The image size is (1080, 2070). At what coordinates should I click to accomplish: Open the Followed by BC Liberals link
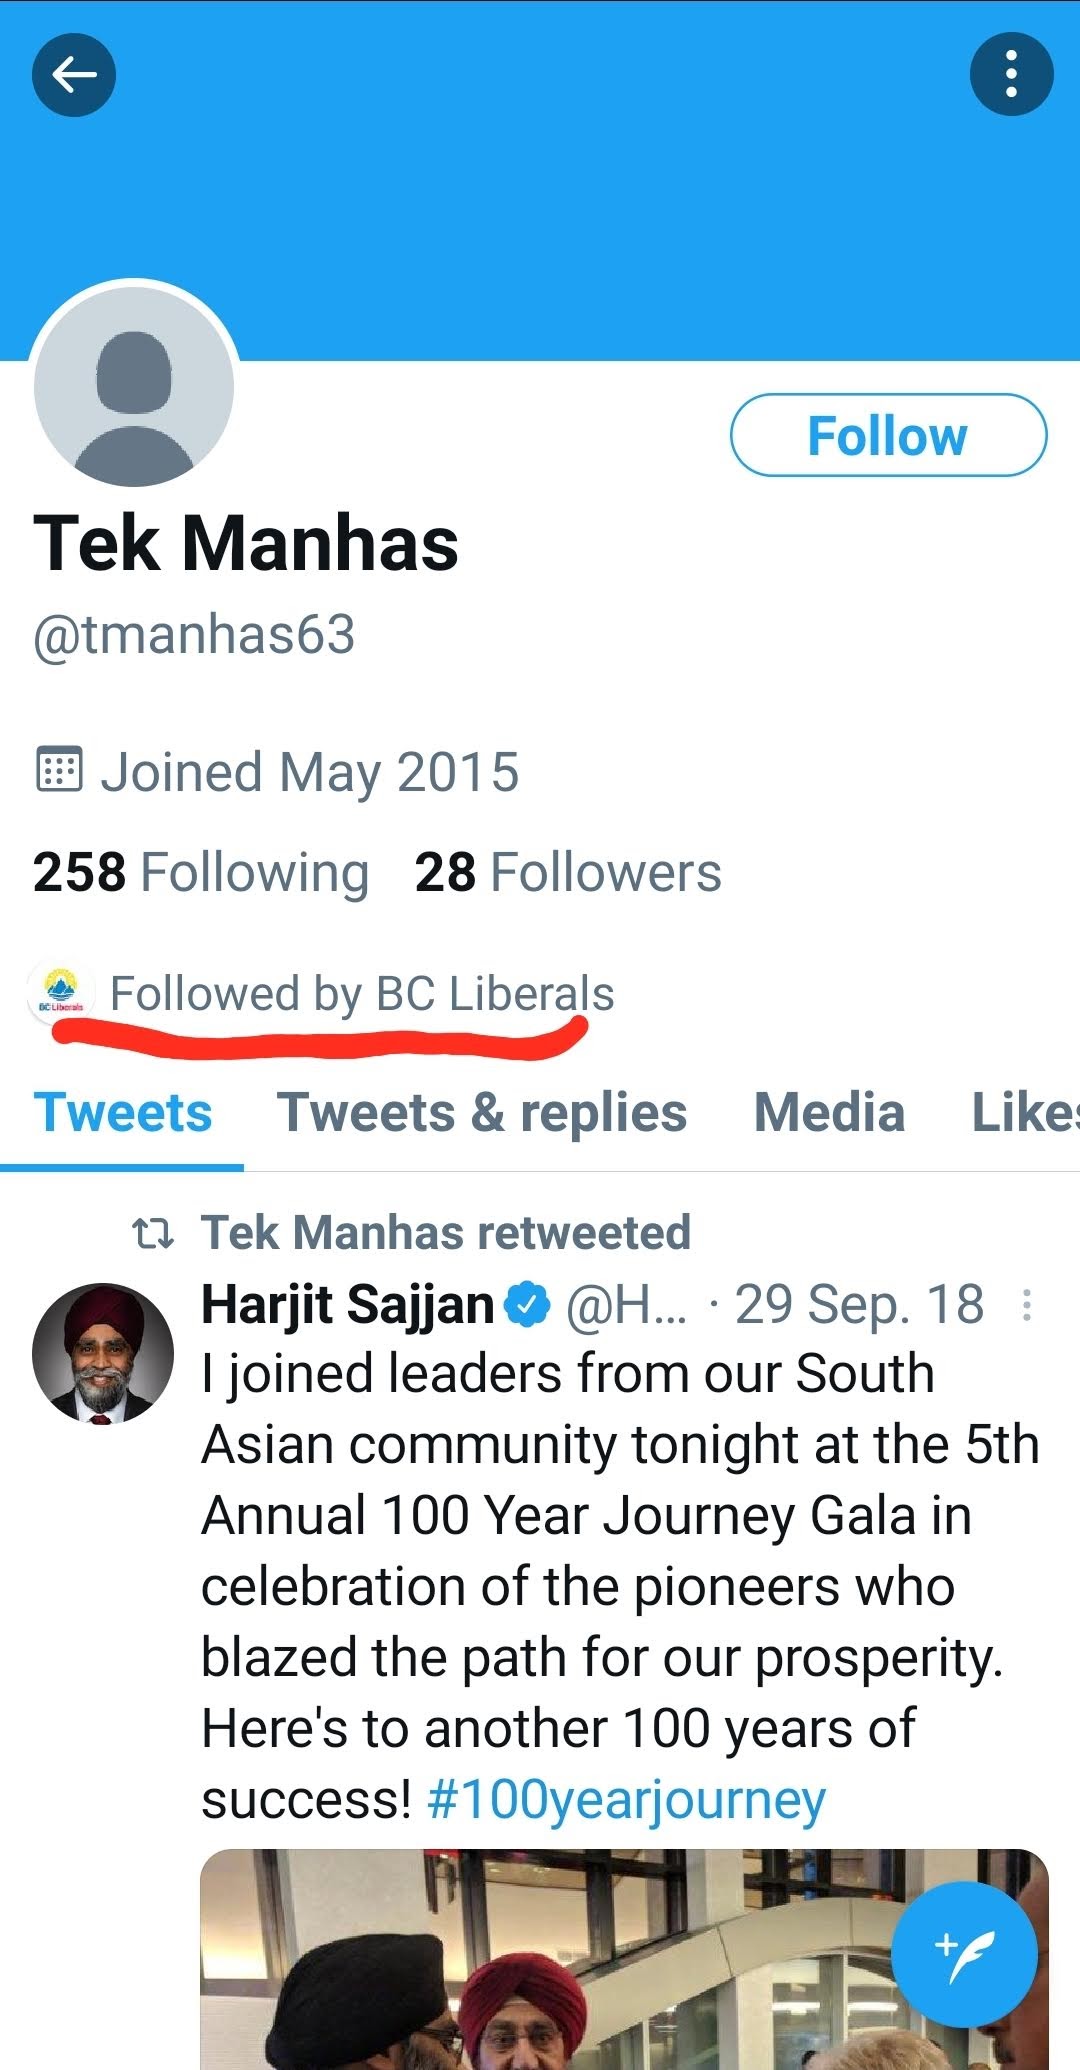tap(361, 994)
